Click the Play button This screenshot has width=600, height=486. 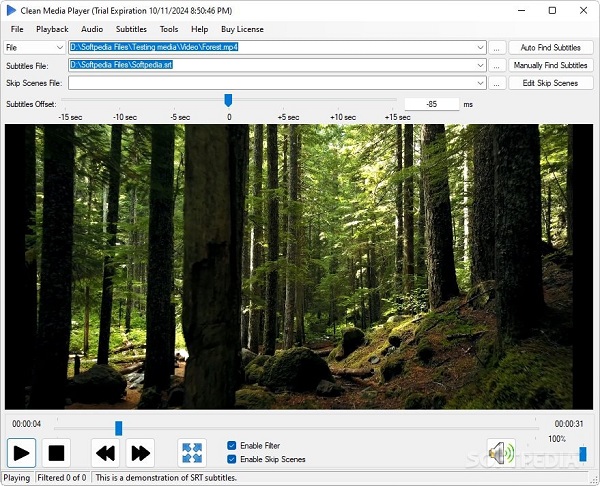pyautogui.click(x=21, y=453)
